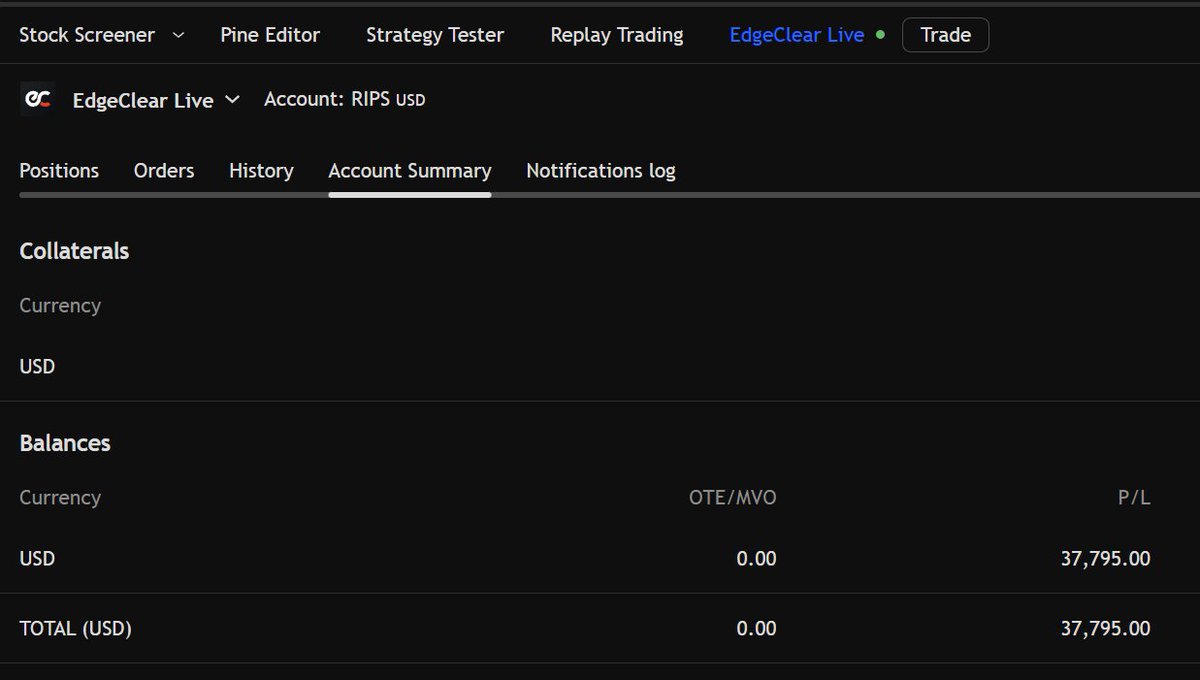This screenshot has width=1200, height=680.
Task: Switch to the Positions tab
Action: point(59,171)
